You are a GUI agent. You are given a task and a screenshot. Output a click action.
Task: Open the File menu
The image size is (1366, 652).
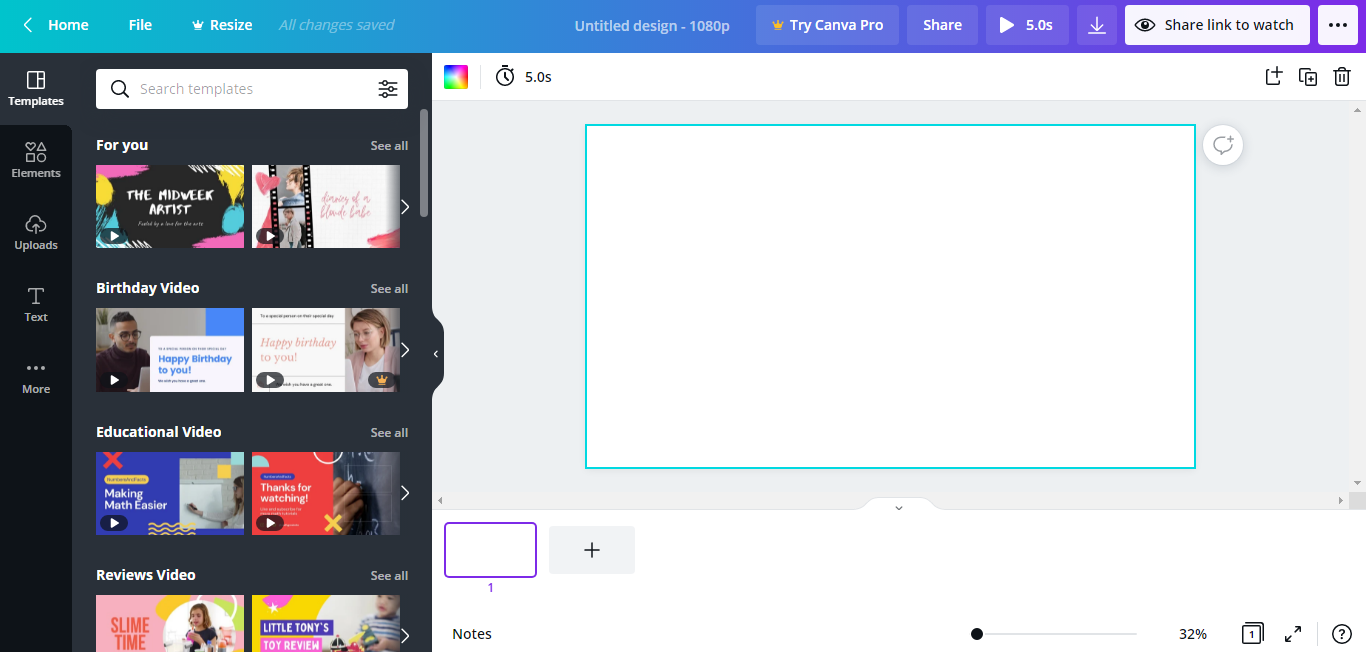point(139,24)
